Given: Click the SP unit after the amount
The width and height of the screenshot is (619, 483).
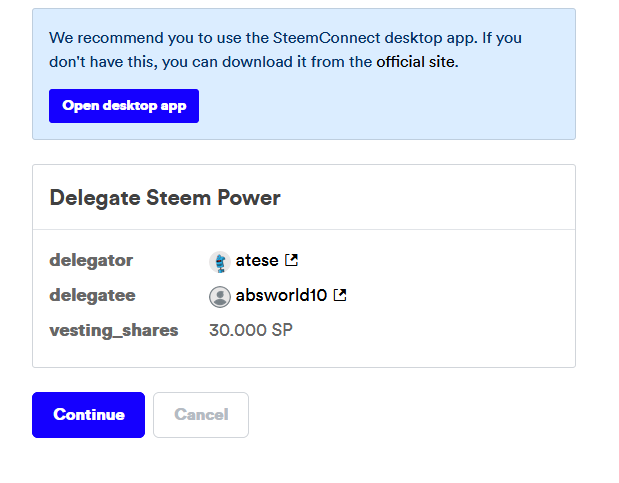Looking at the screenshot, I should [282, 330].
